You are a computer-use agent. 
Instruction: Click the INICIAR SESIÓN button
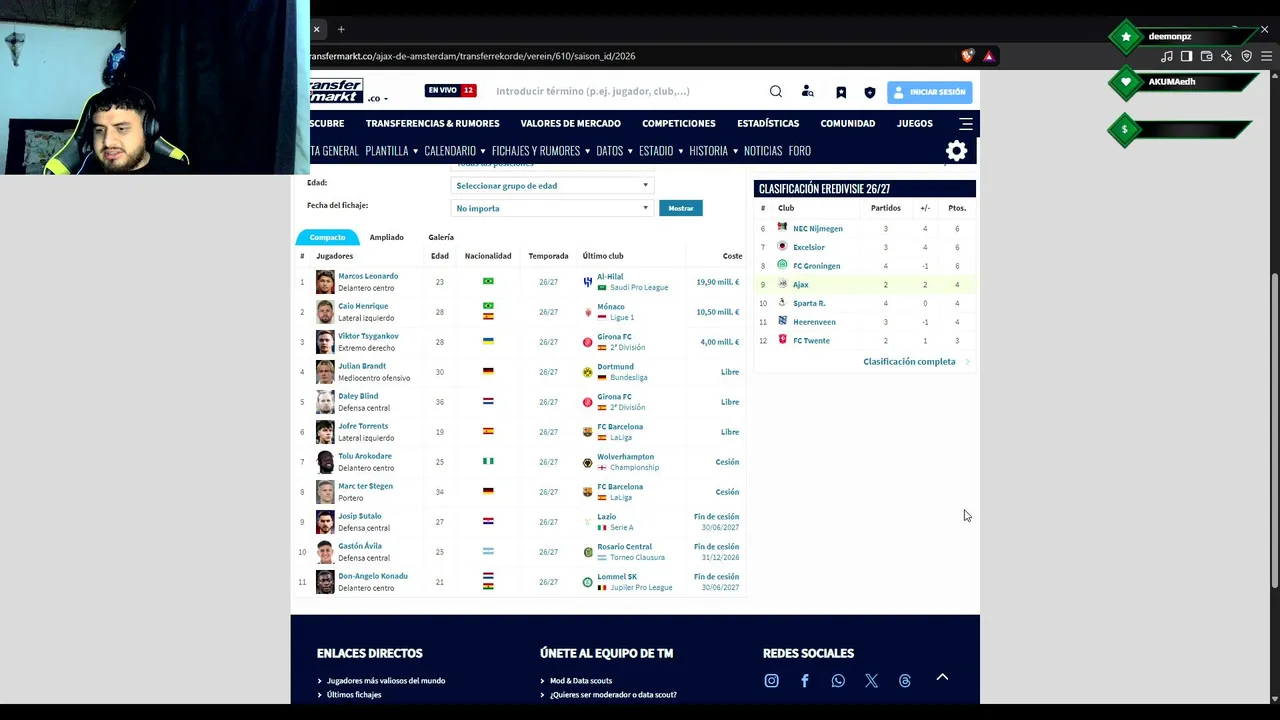click(929, 92)
